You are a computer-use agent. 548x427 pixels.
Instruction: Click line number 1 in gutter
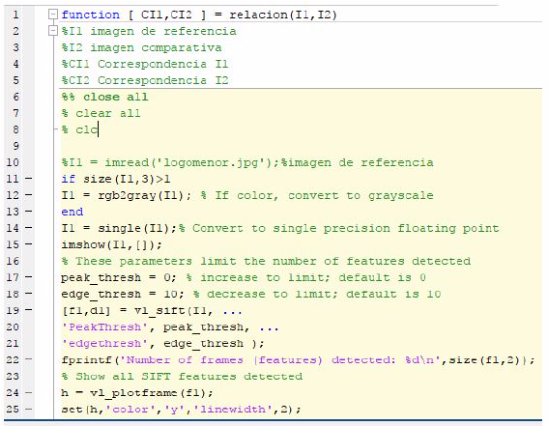(x=16, y=15)
